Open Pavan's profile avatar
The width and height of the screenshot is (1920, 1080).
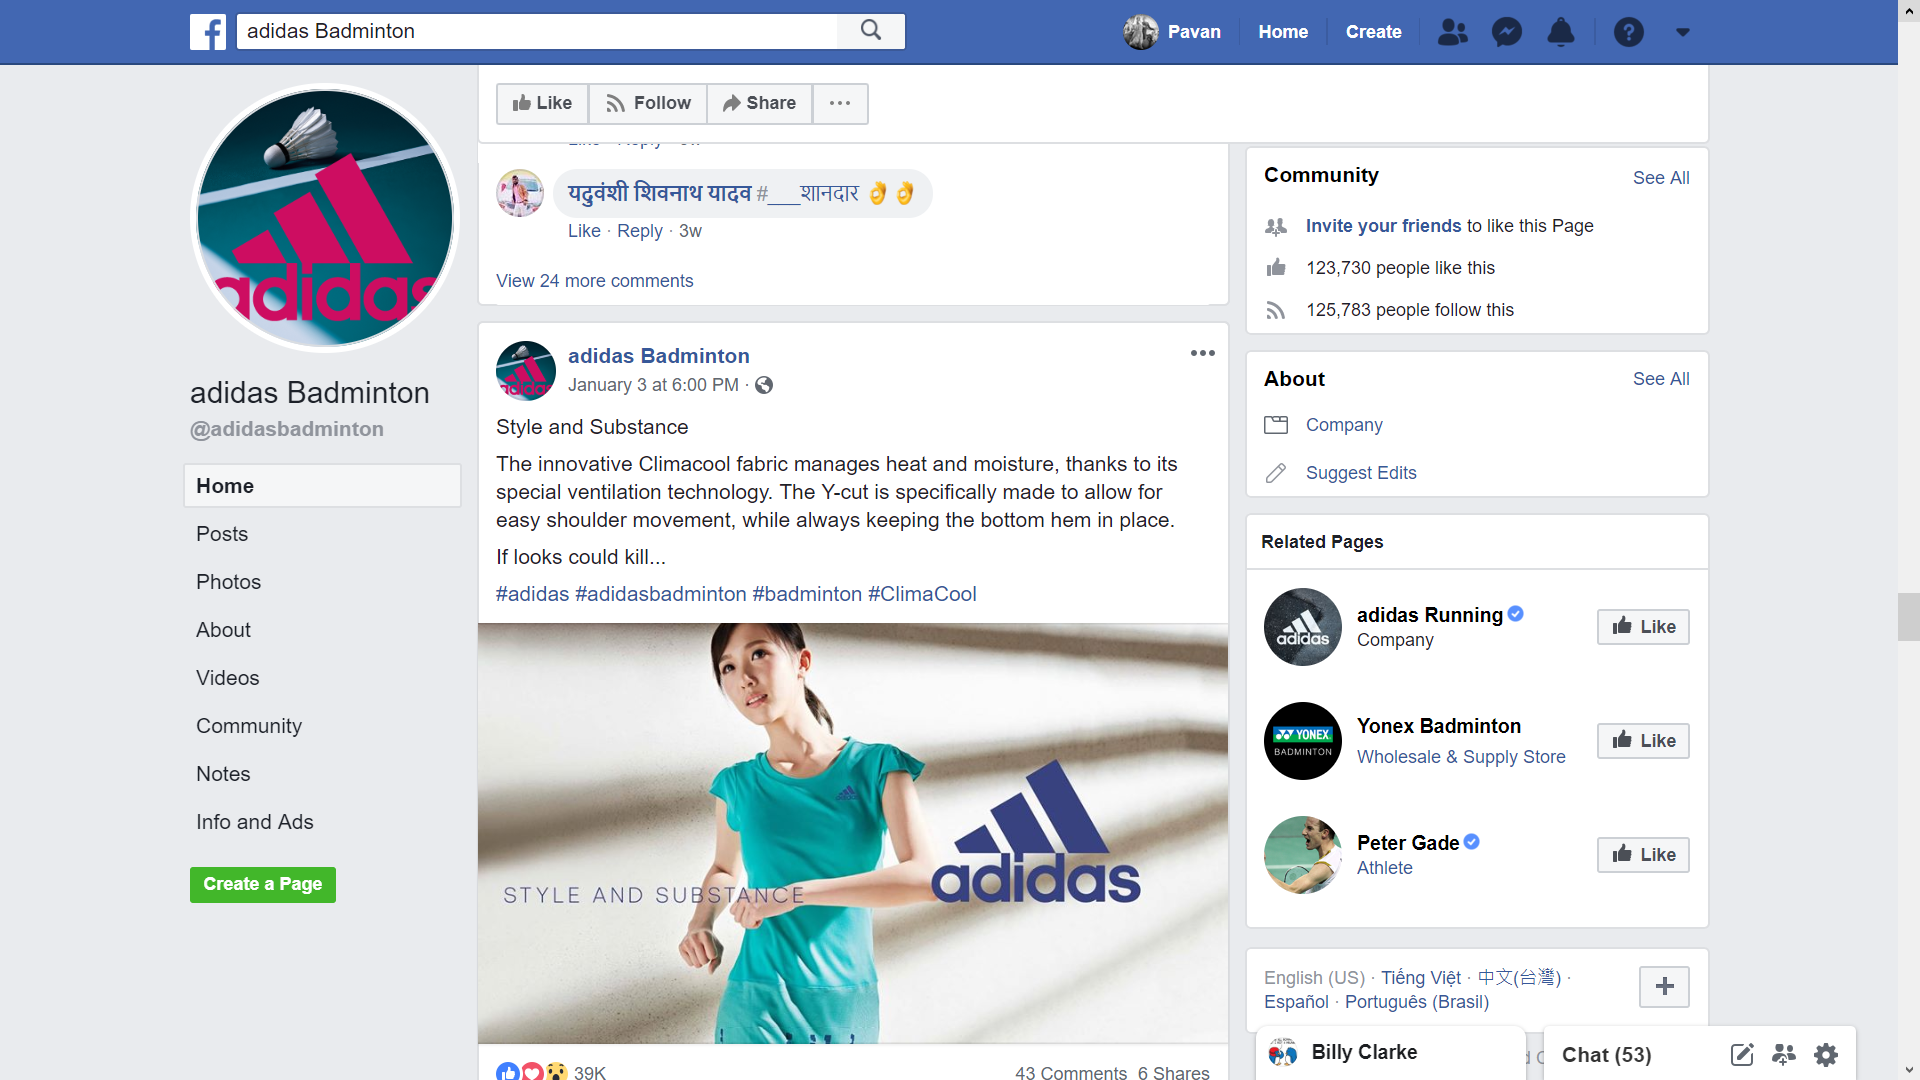pos(1140,32)
